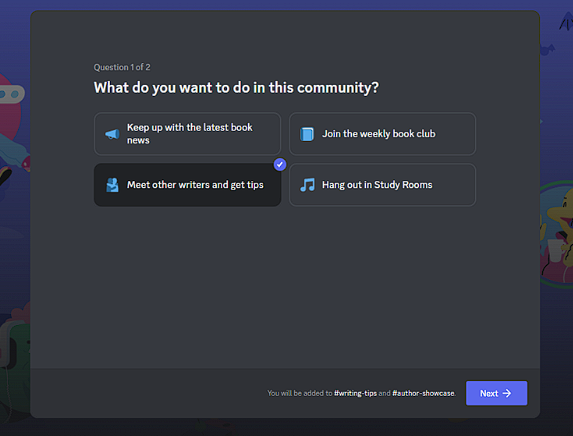Image resolution: width=573 pixels, height=436 pixels.
Task: Click the people icon for meeting writers
Action: click(x=112, y=185)
